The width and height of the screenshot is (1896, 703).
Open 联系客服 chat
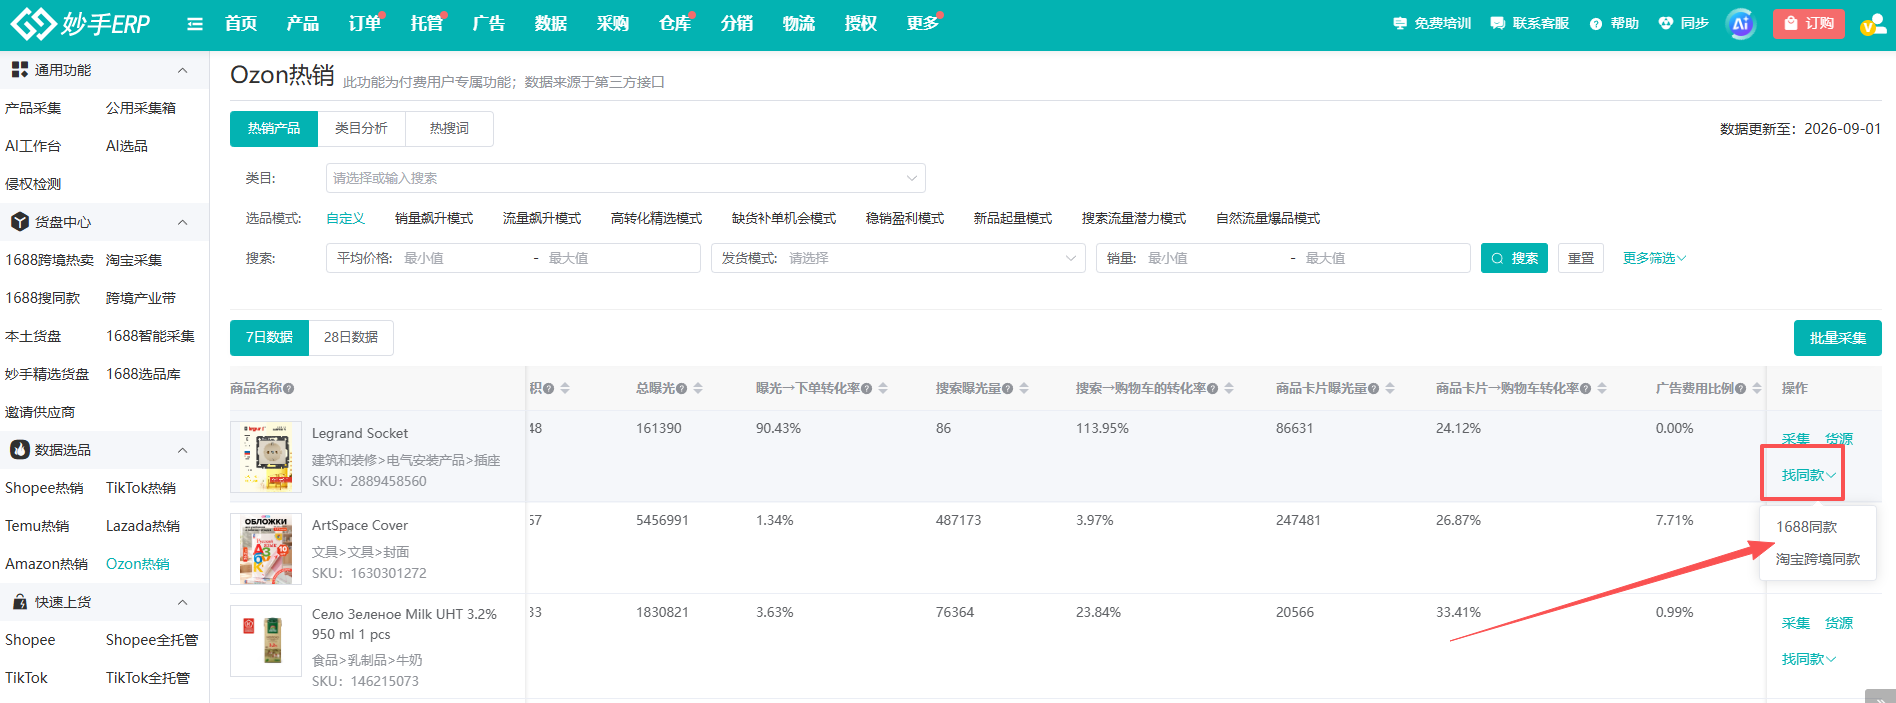coord(1530,23)
